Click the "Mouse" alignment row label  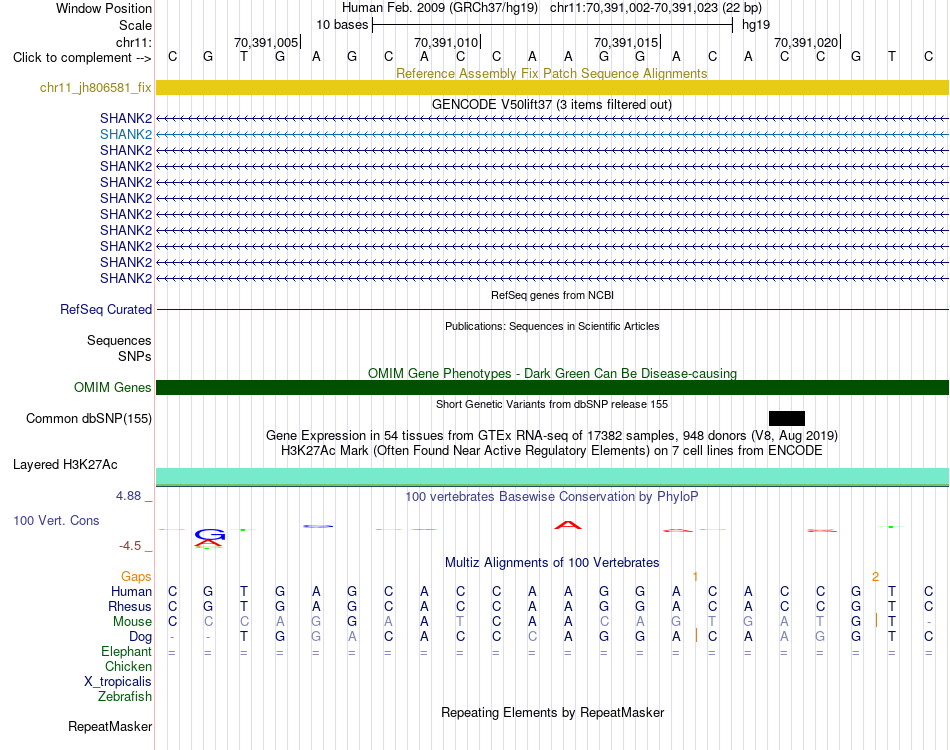[132, 622]
